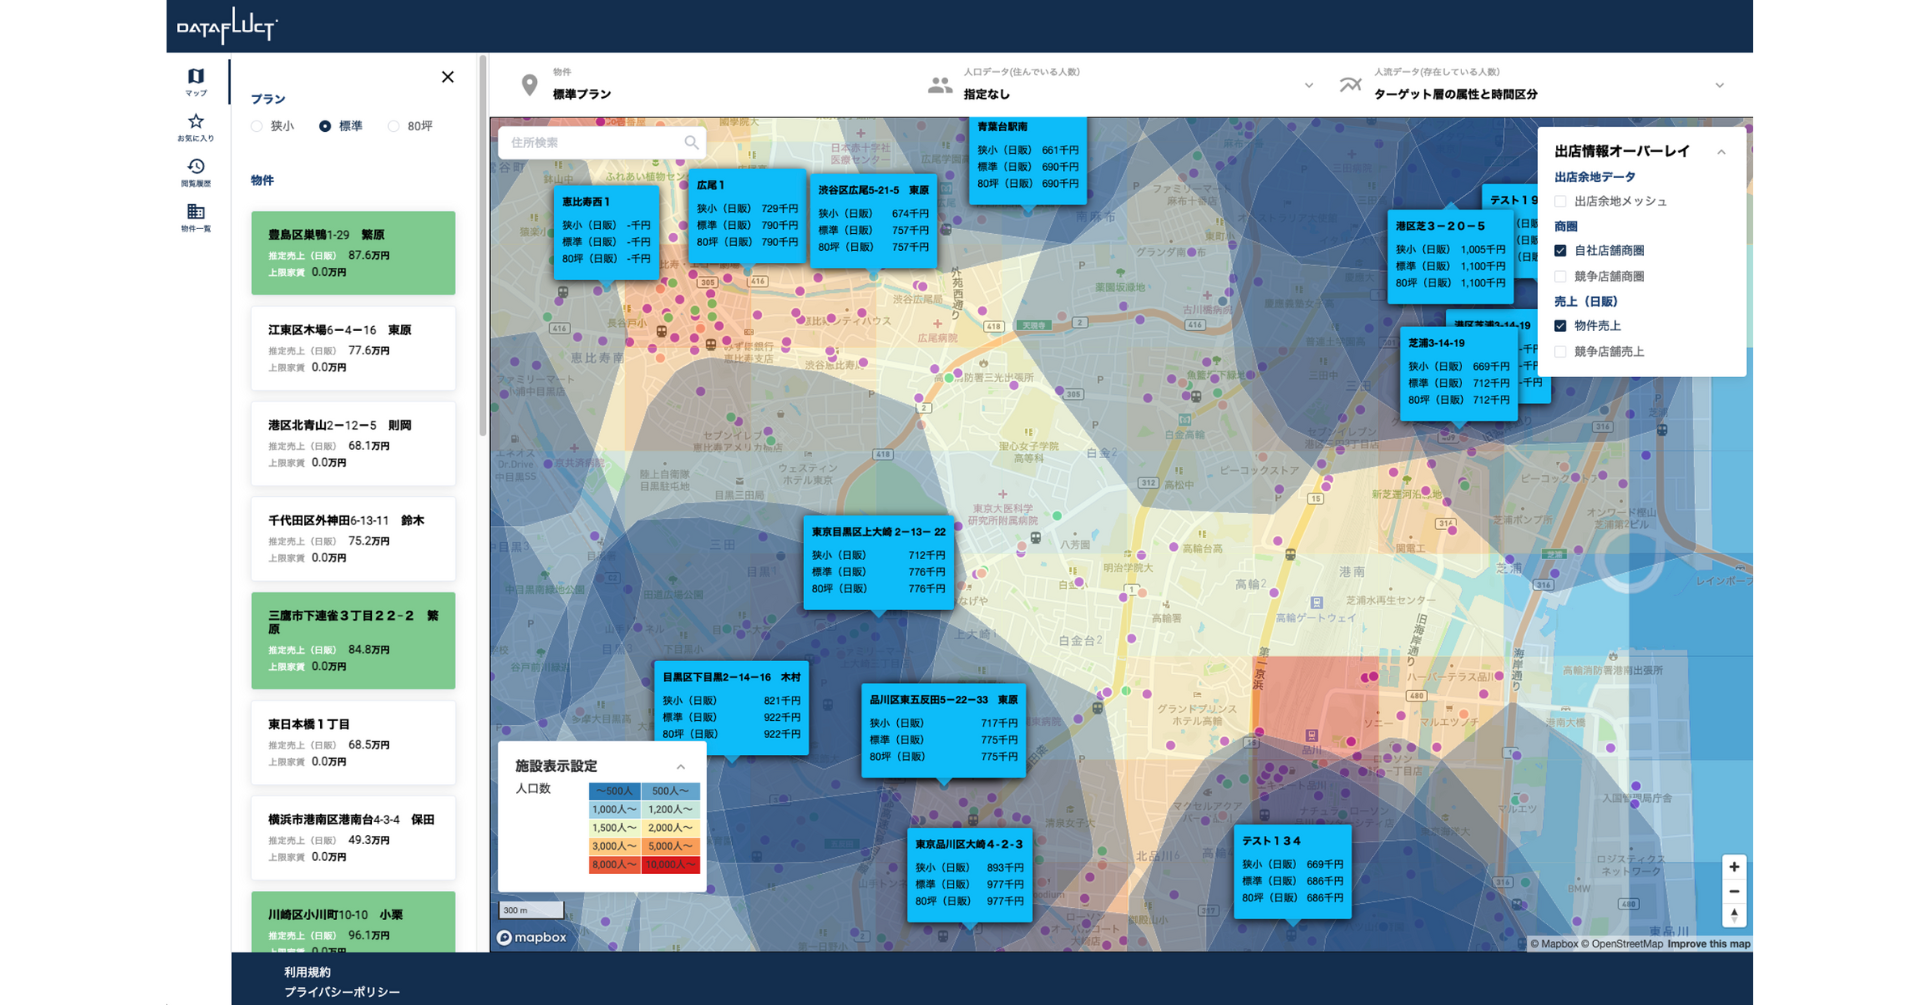The height and width of the screenshot is (1005, 1920).
Task: Click the 青葉台駅南 map popup
Action: tap(1028, 160)
